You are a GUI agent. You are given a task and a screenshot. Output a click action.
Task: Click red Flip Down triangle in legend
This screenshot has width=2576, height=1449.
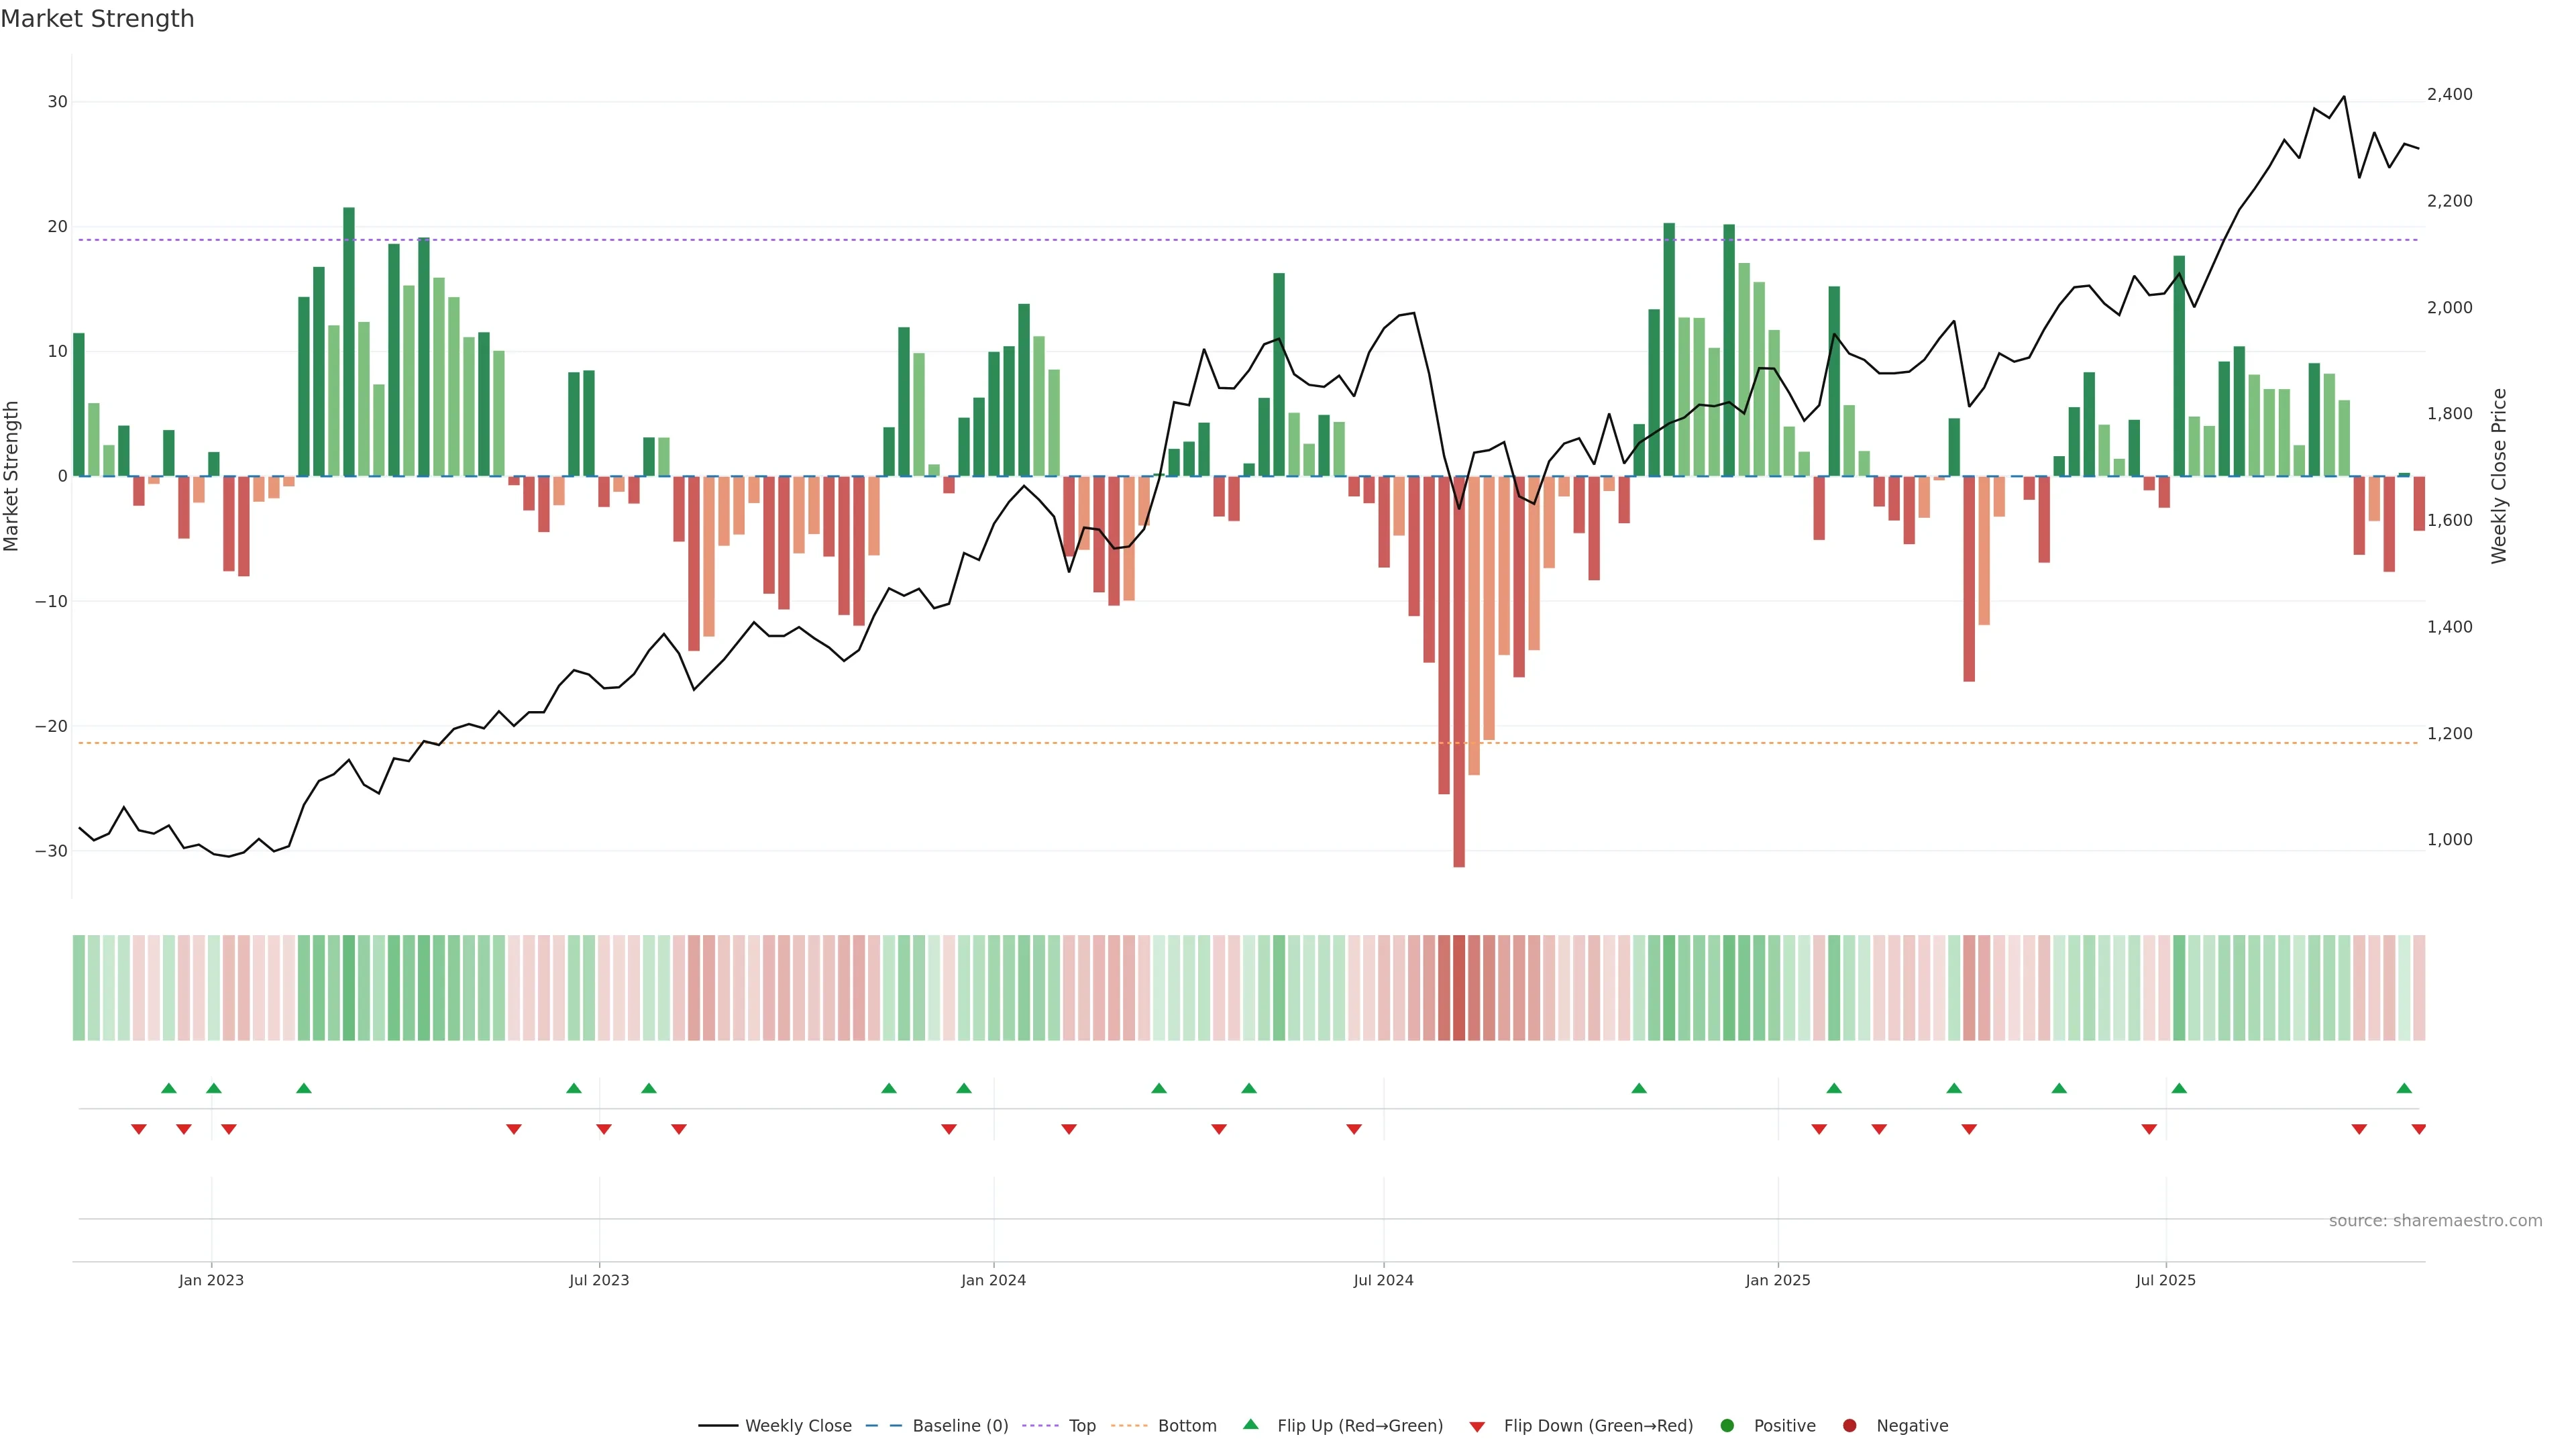1477,1427
